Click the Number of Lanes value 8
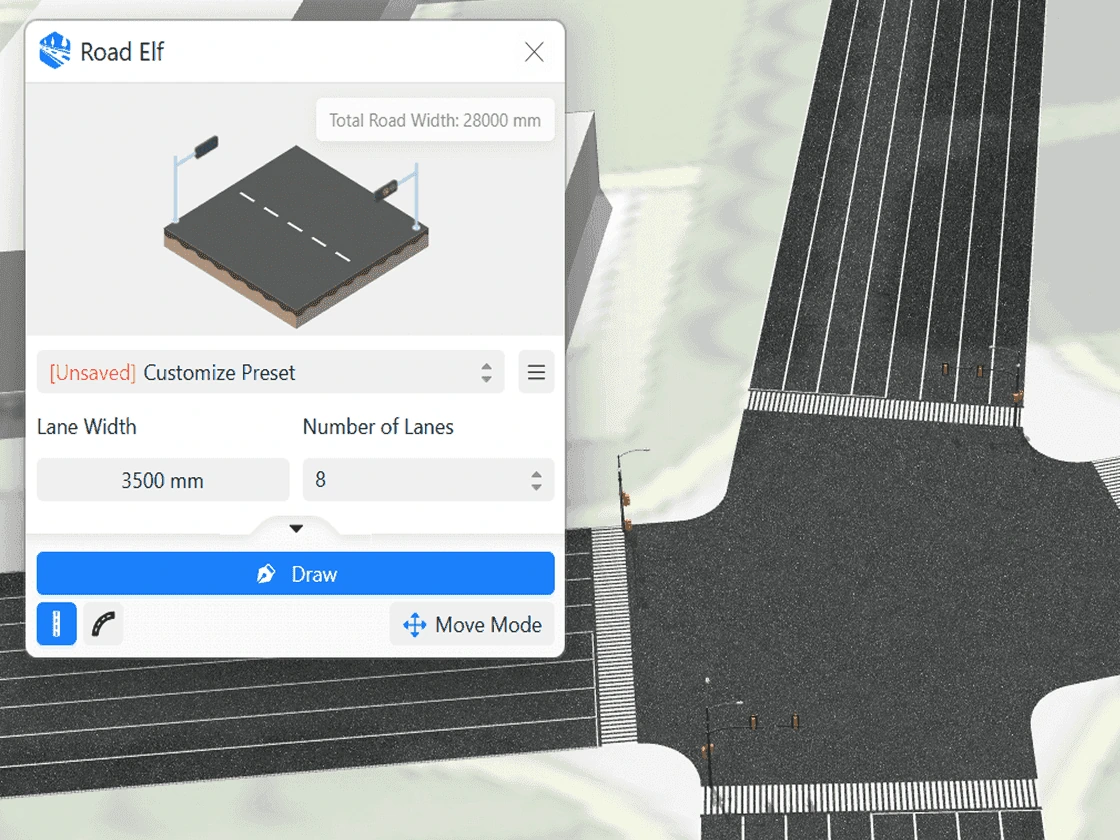Viewport: 1120px width, 840px height. click(410, 481)
